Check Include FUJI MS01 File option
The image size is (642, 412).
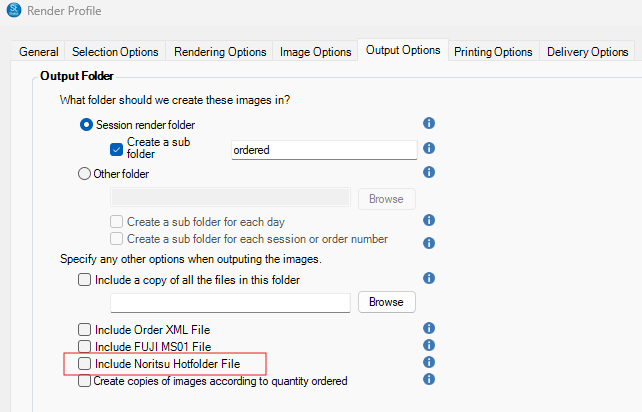coord(85,346)
